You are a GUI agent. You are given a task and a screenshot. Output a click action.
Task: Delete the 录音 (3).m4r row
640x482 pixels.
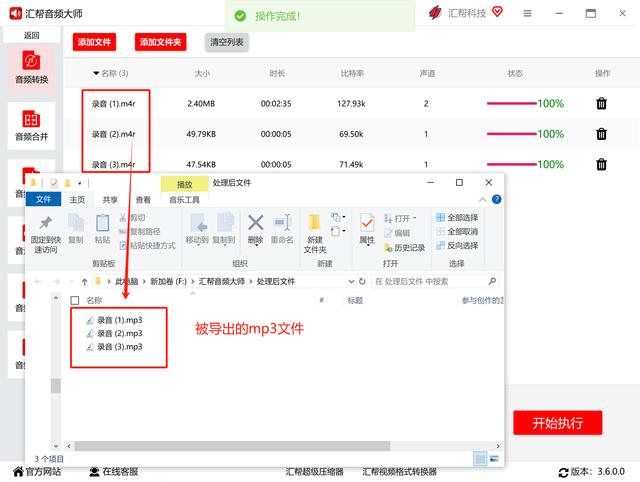[601, 164]
